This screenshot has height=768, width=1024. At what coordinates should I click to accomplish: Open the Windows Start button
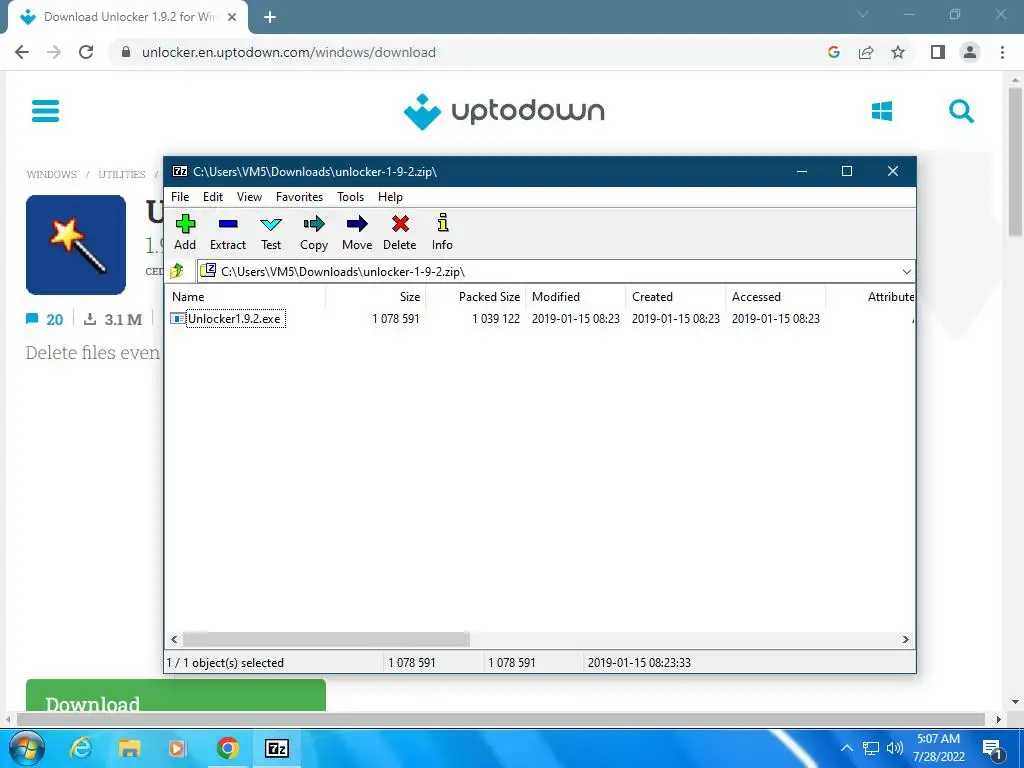coord(27,748)
